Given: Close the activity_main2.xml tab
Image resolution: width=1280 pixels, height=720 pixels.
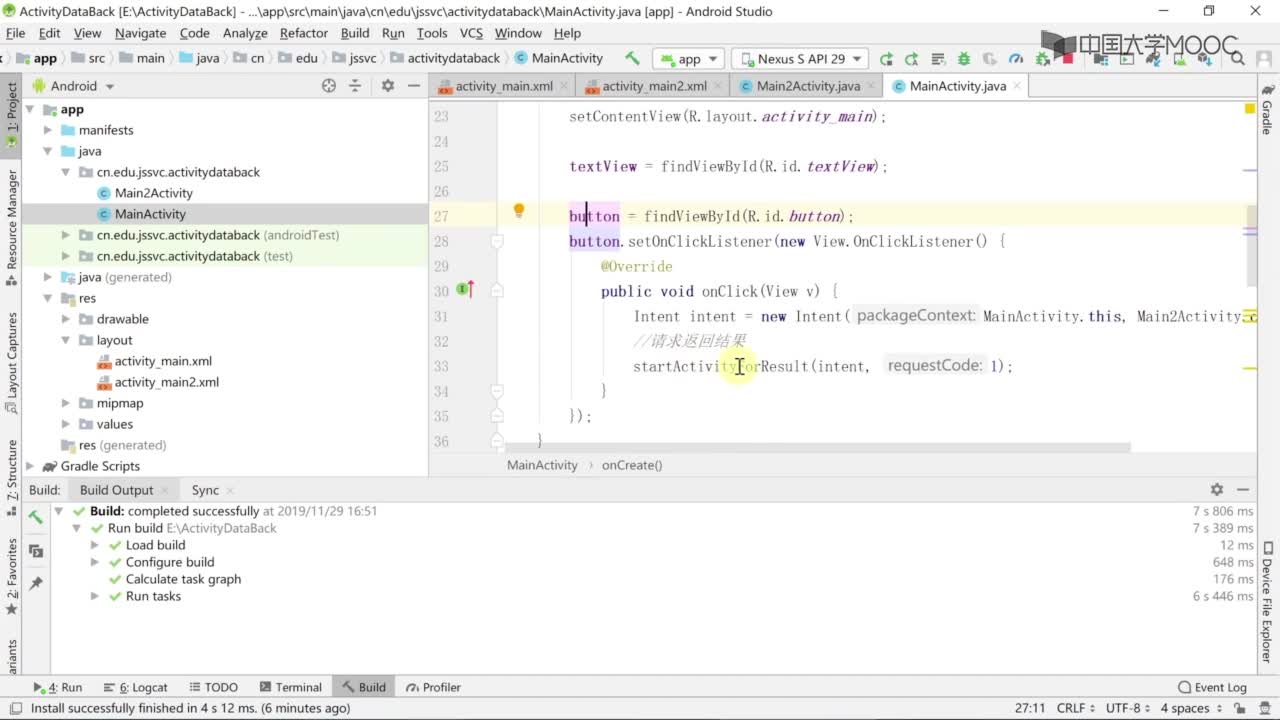Looking at the screenshot, I should (719, 86).
